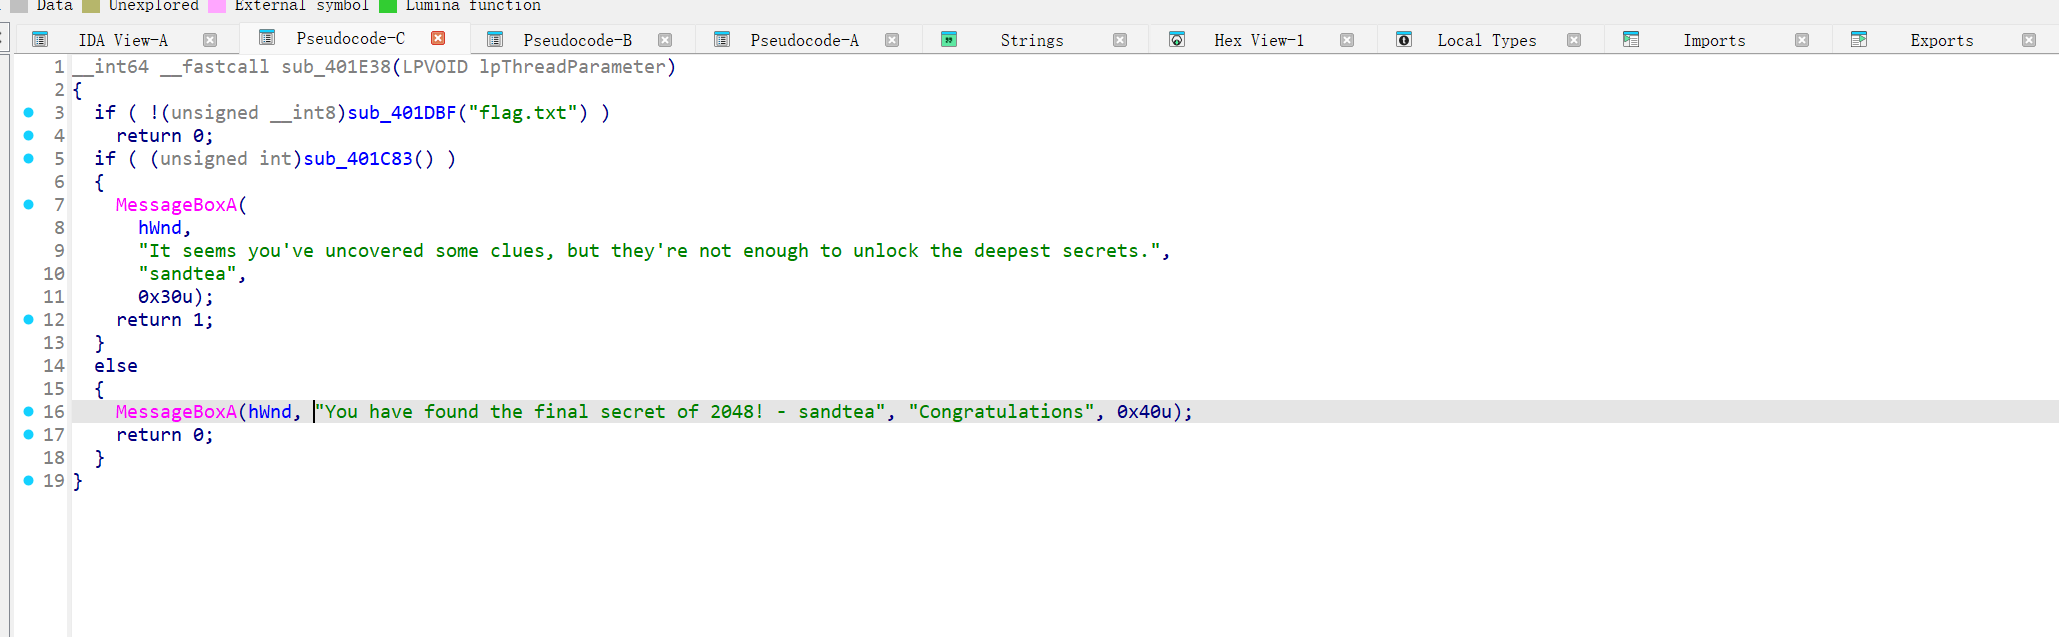Click the Pseudocode-A tab icon

point(722,40)
